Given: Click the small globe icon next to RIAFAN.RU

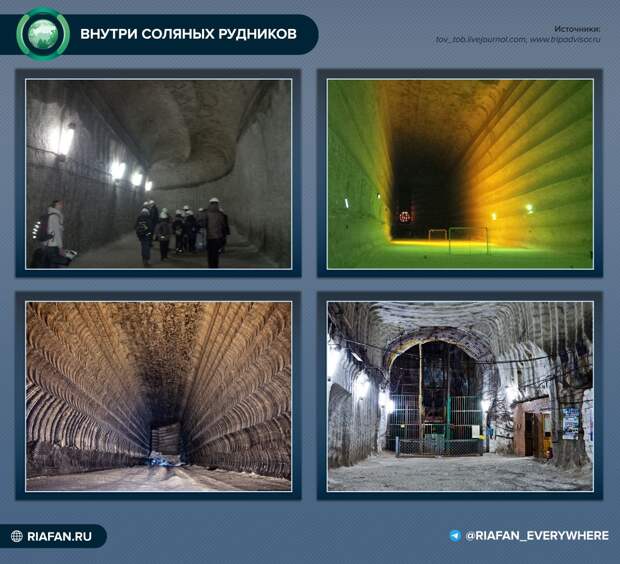Looking at the screenshot, I should (x=17, y=536).
